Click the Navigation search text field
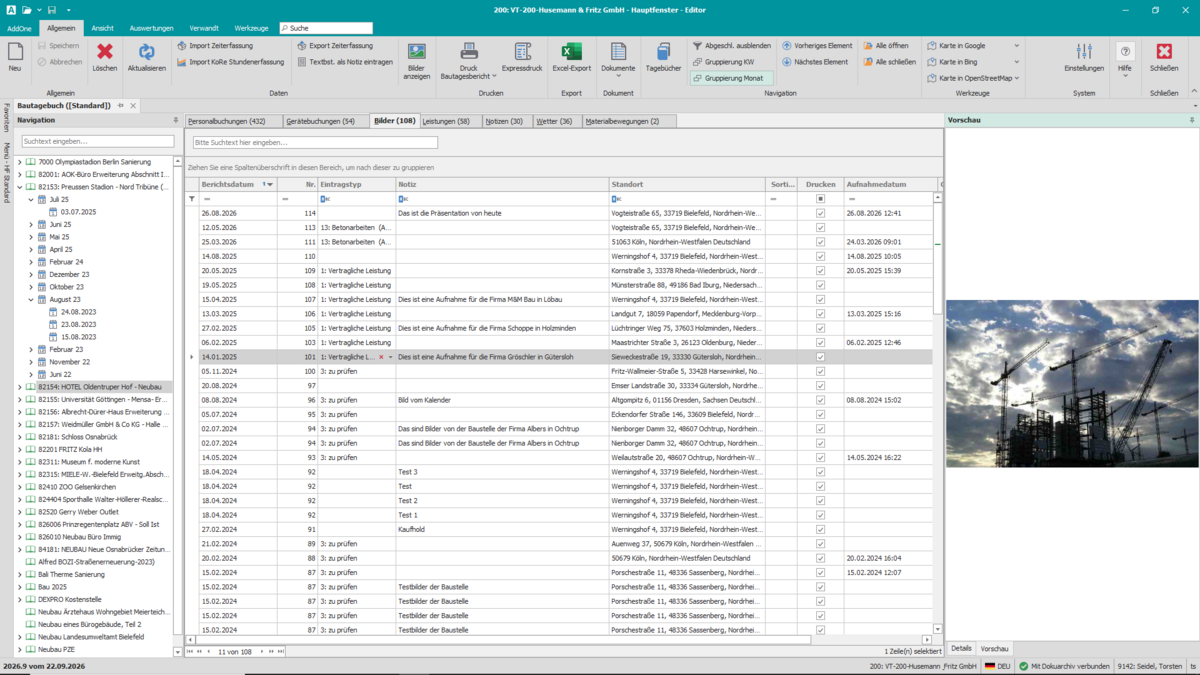Image resolution: width=1200 pixels, height=675 pixels. point(98,142)
